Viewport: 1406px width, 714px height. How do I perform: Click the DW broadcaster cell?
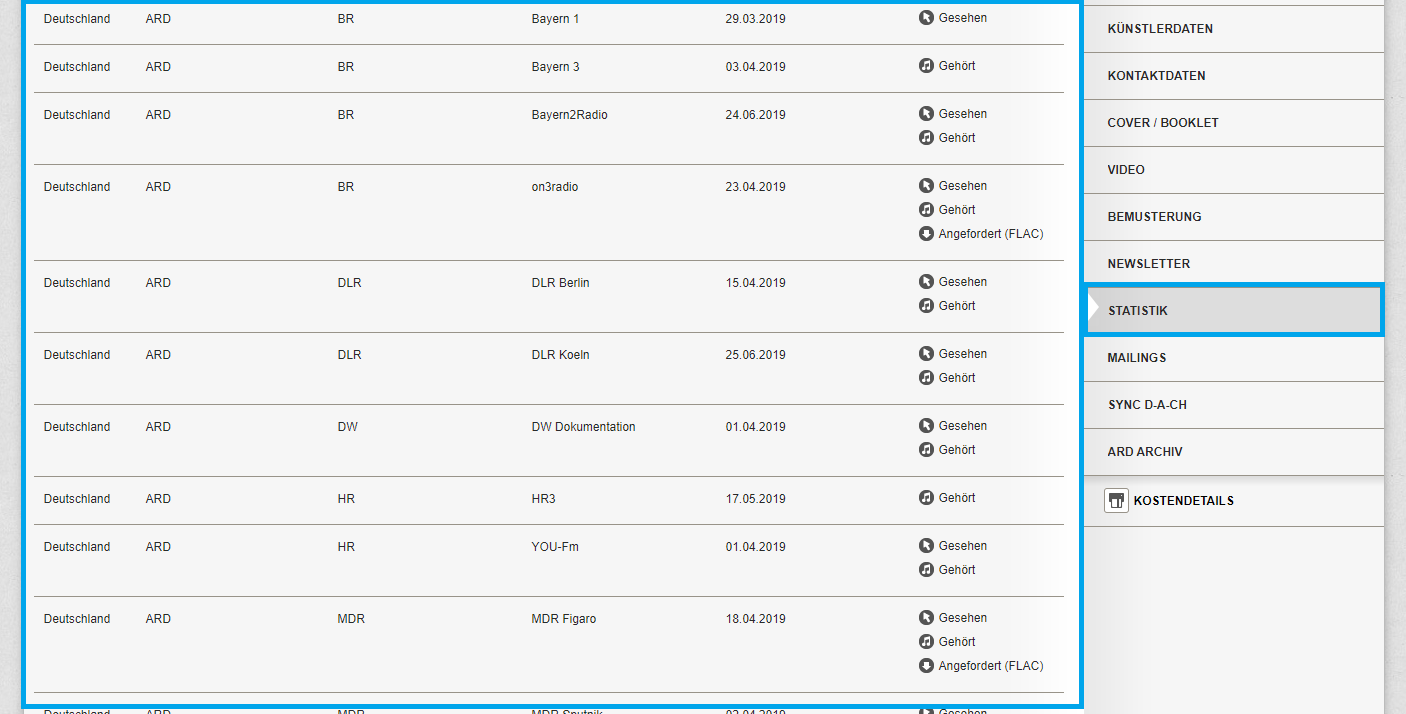347,427
